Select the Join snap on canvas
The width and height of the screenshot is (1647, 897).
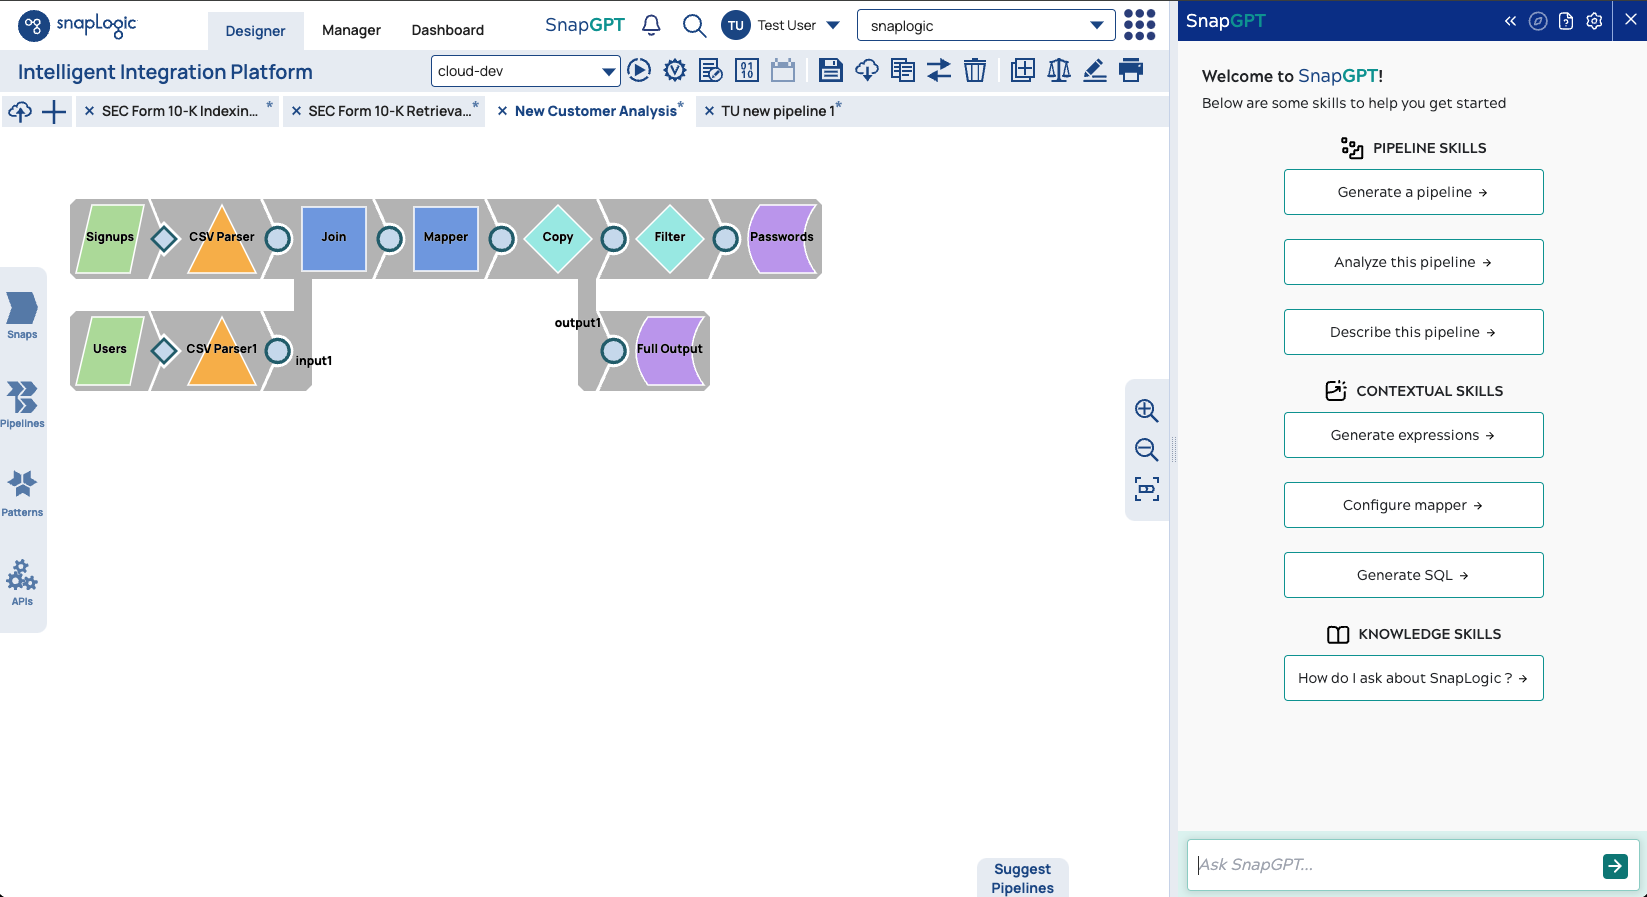click(334, 238)
